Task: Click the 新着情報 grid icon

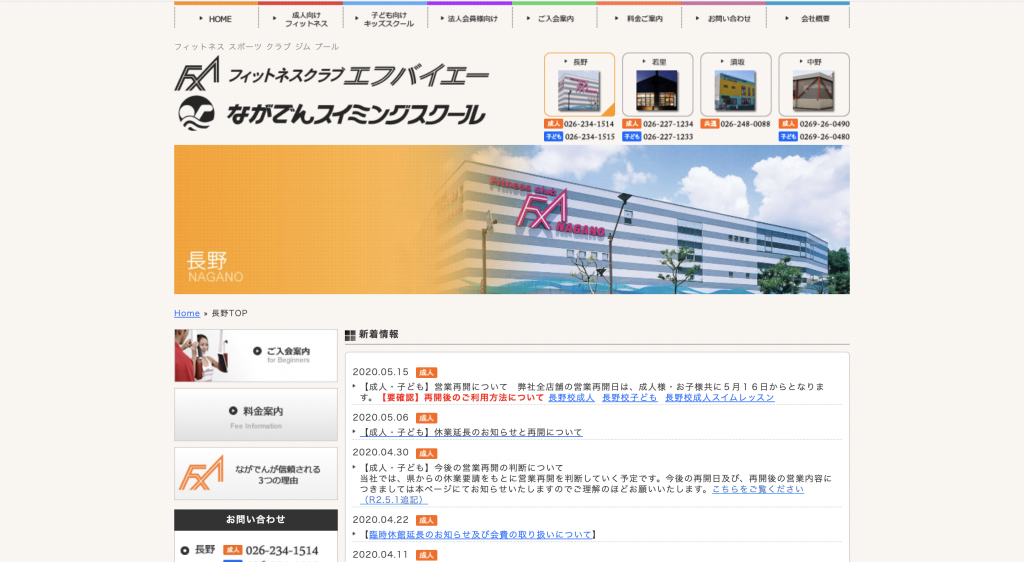Action: (x=350, y=335)
